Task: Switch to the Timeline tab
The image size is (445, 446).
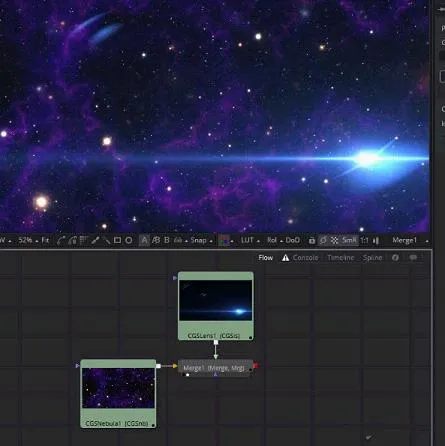Action: click(x=341, y=258)
